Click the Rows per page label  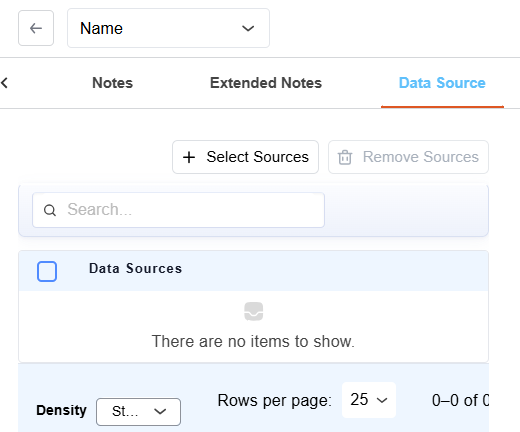click(274, 400)
